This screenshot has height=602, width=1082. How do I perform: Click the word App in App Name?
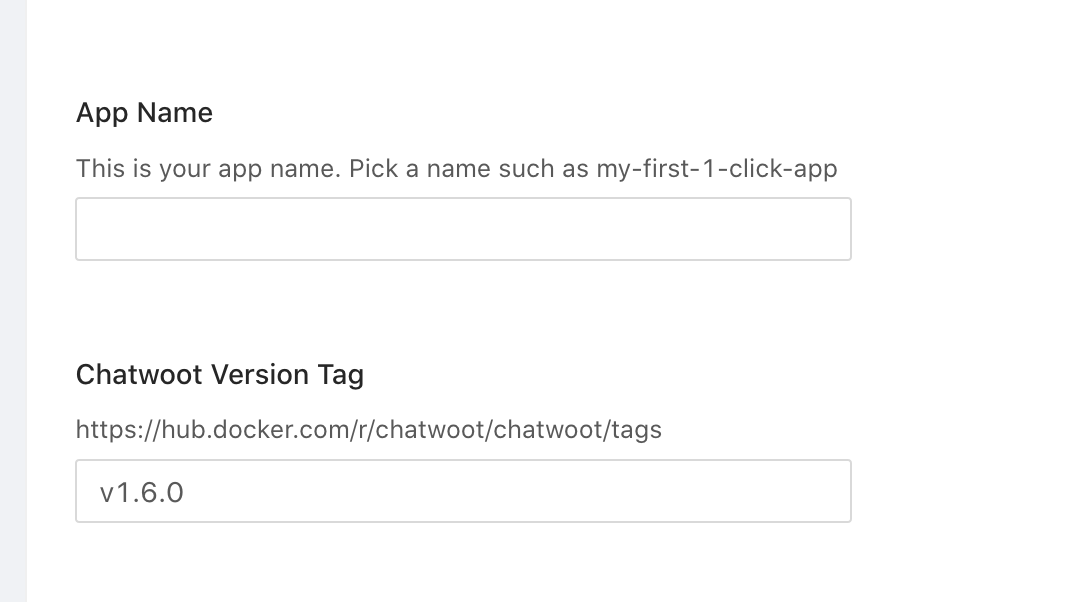coord(99,113)
